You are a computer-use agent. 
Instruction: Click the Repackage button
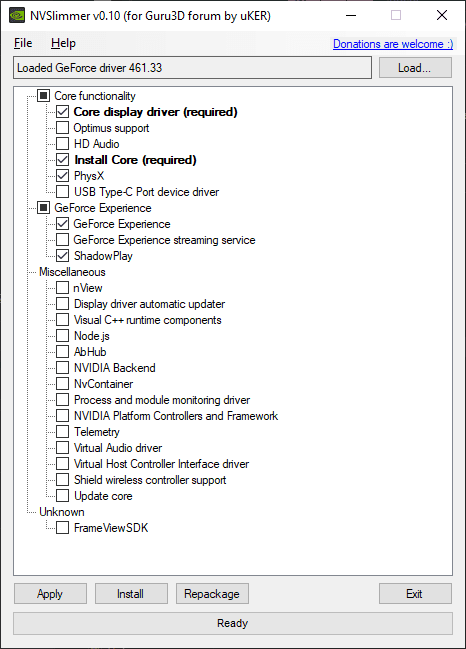click(212, 594)
